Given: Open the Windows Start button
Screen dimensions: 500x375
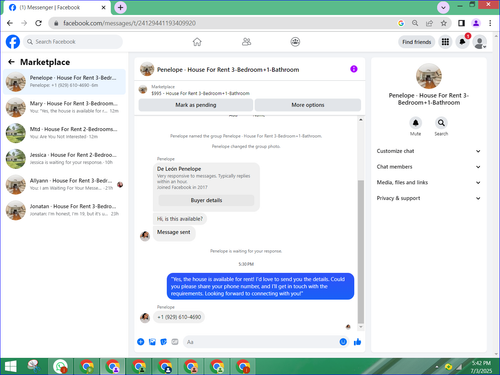Looking at the screenshot, I should (10, 367).
